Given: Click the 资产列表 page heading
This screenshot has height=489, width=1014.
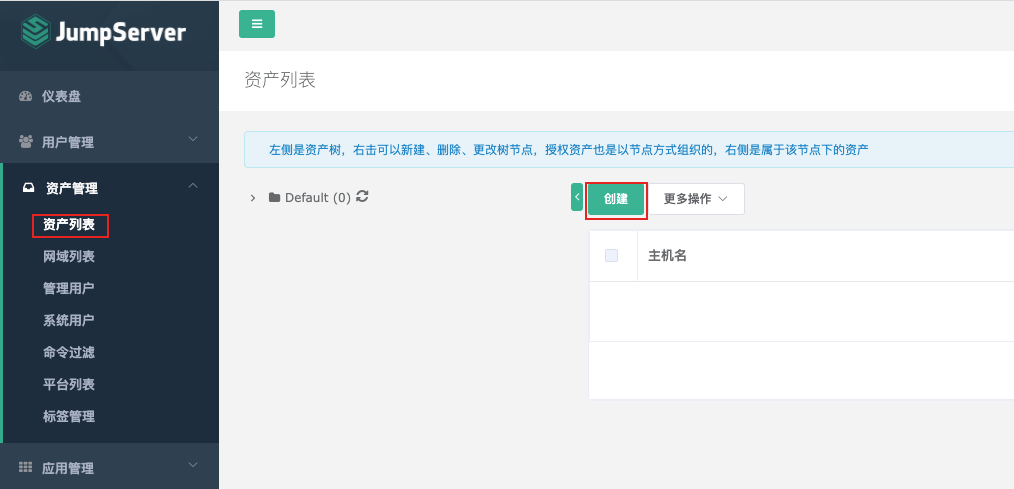Looking at the screenshot, I should pos(280,80).
